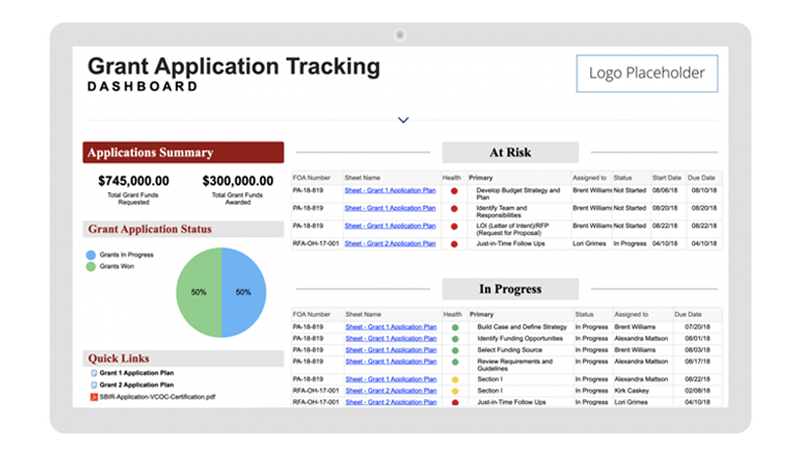Select the Grants Won legend swatch
800x450 pixels.
(91, 267)
